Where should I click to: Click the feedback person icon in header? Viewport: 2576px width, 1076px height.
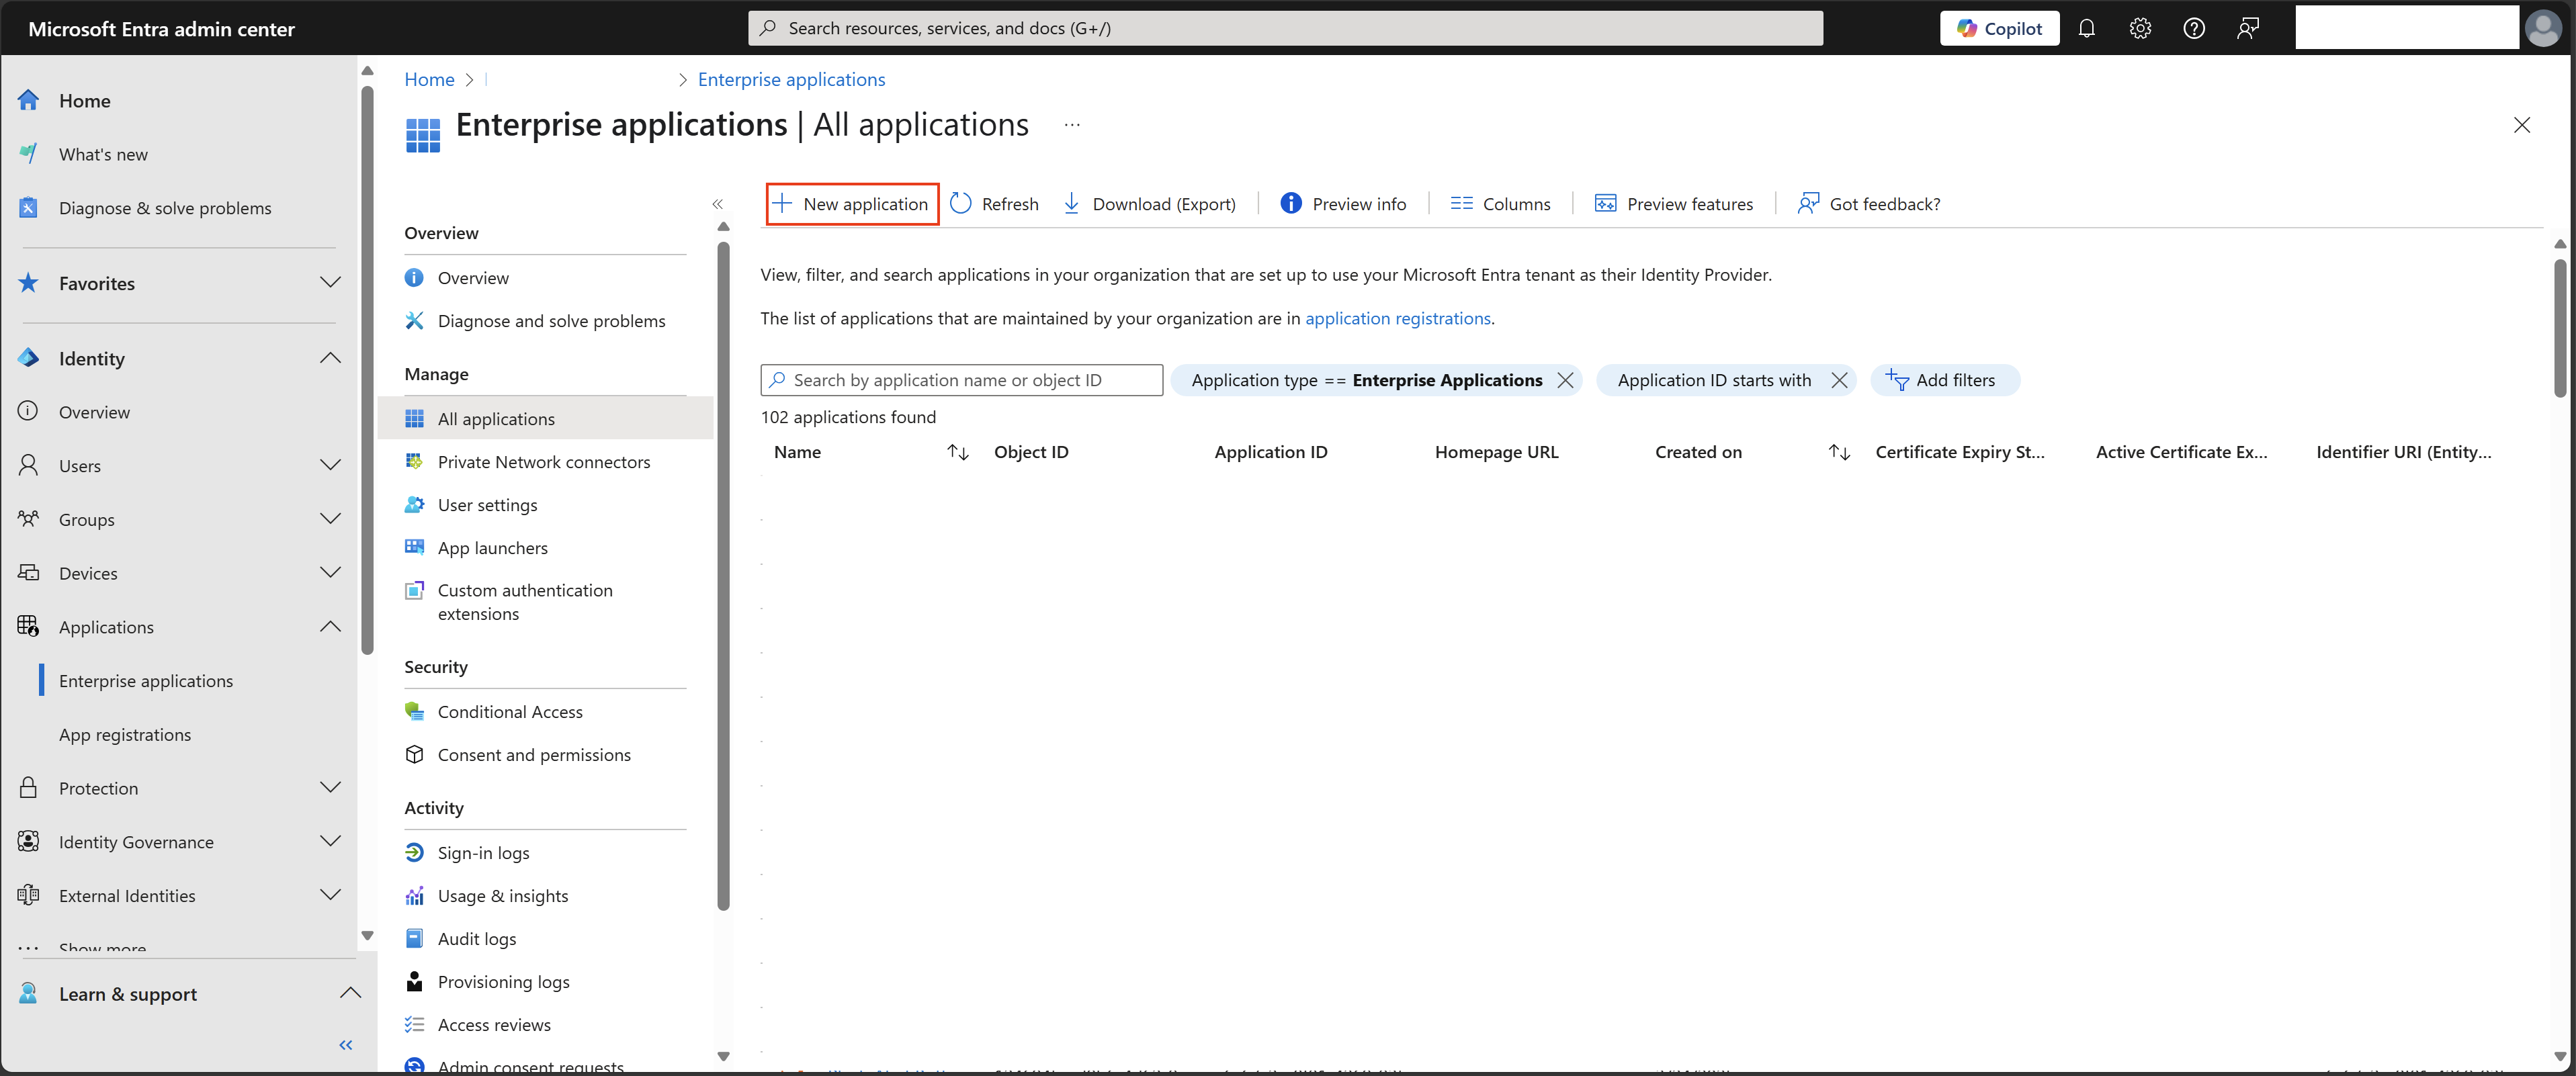[x=2248, y=28]
